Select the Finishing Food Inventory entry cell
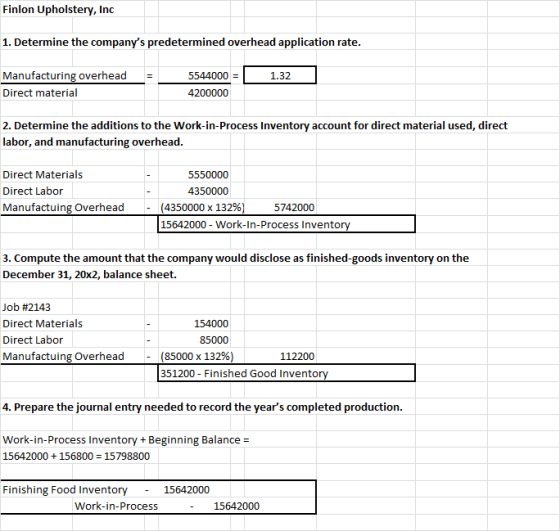The height and width of the screenshot is (531, 560). coord(65,490)
